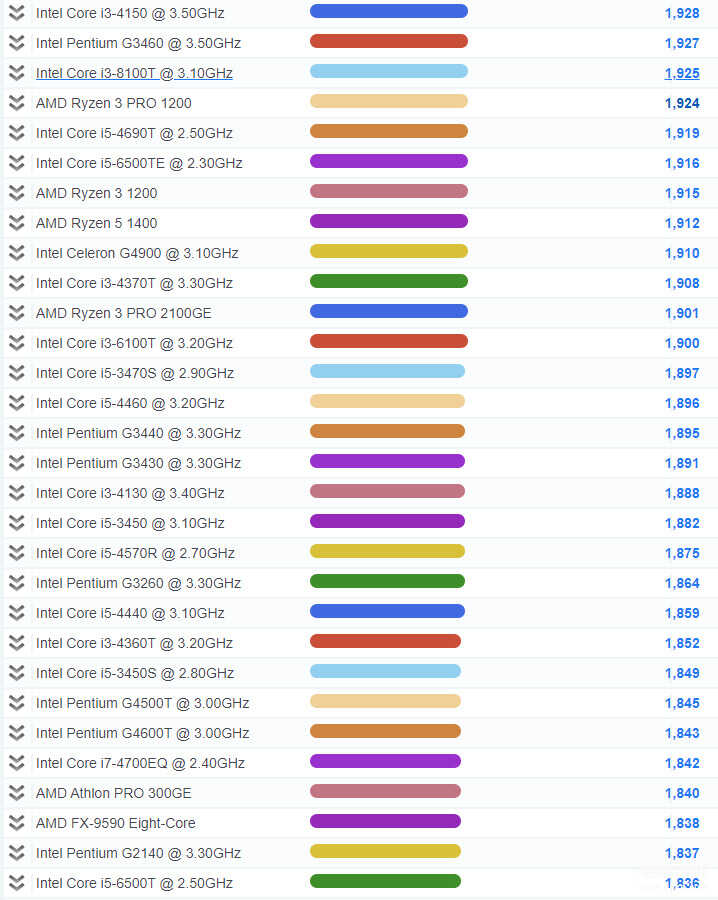The width and height of the screenshot is (718, 900).
Task: Click the 1,888 score for i3-4130
Action: [682, 493]
